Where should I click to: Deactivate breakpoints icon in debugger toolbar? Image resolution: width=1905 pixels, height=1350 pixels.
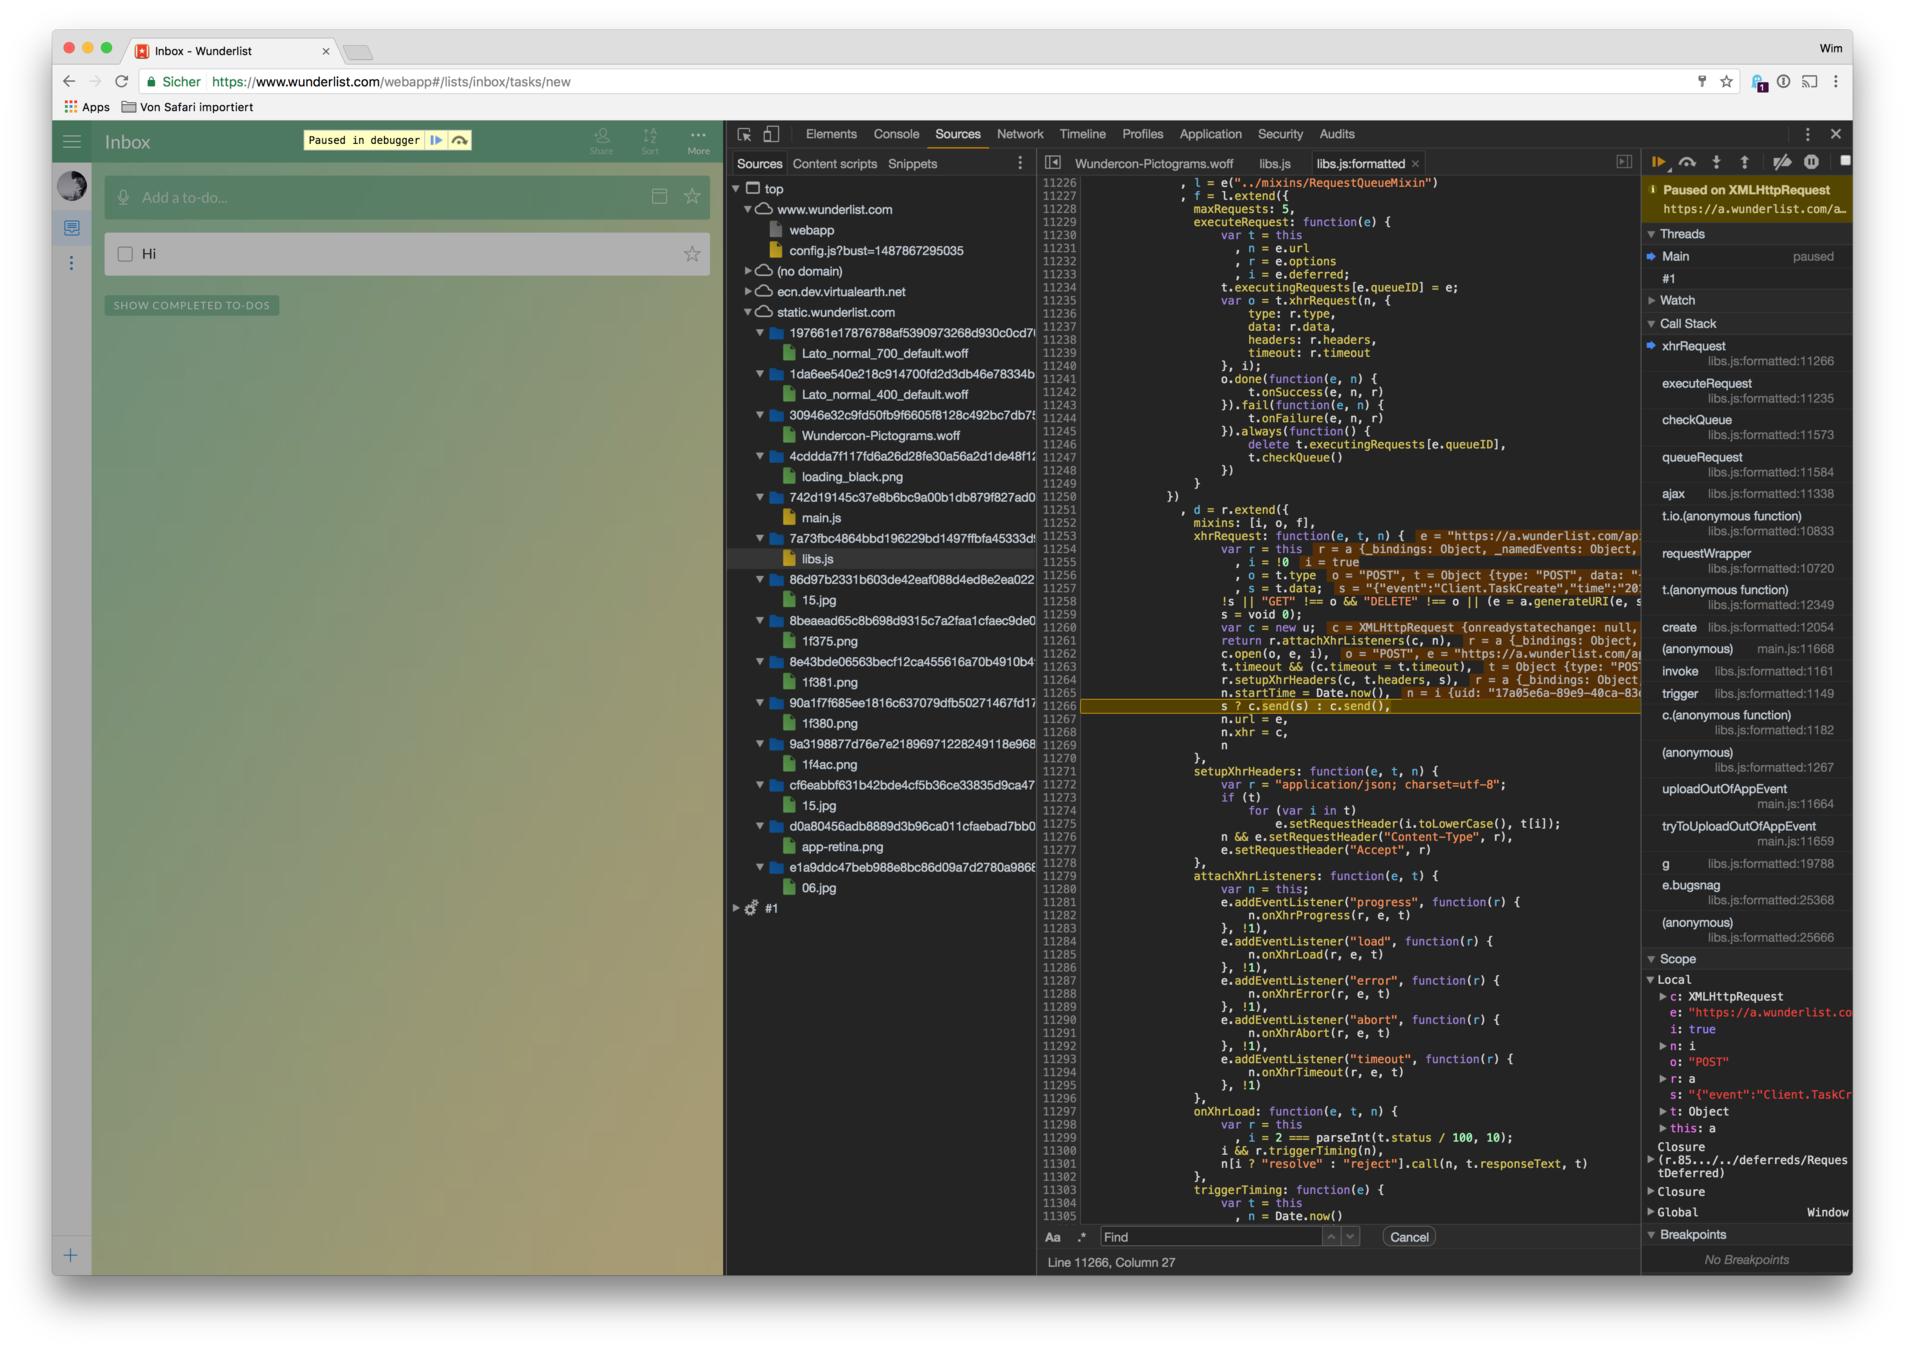click(1781, 162)
